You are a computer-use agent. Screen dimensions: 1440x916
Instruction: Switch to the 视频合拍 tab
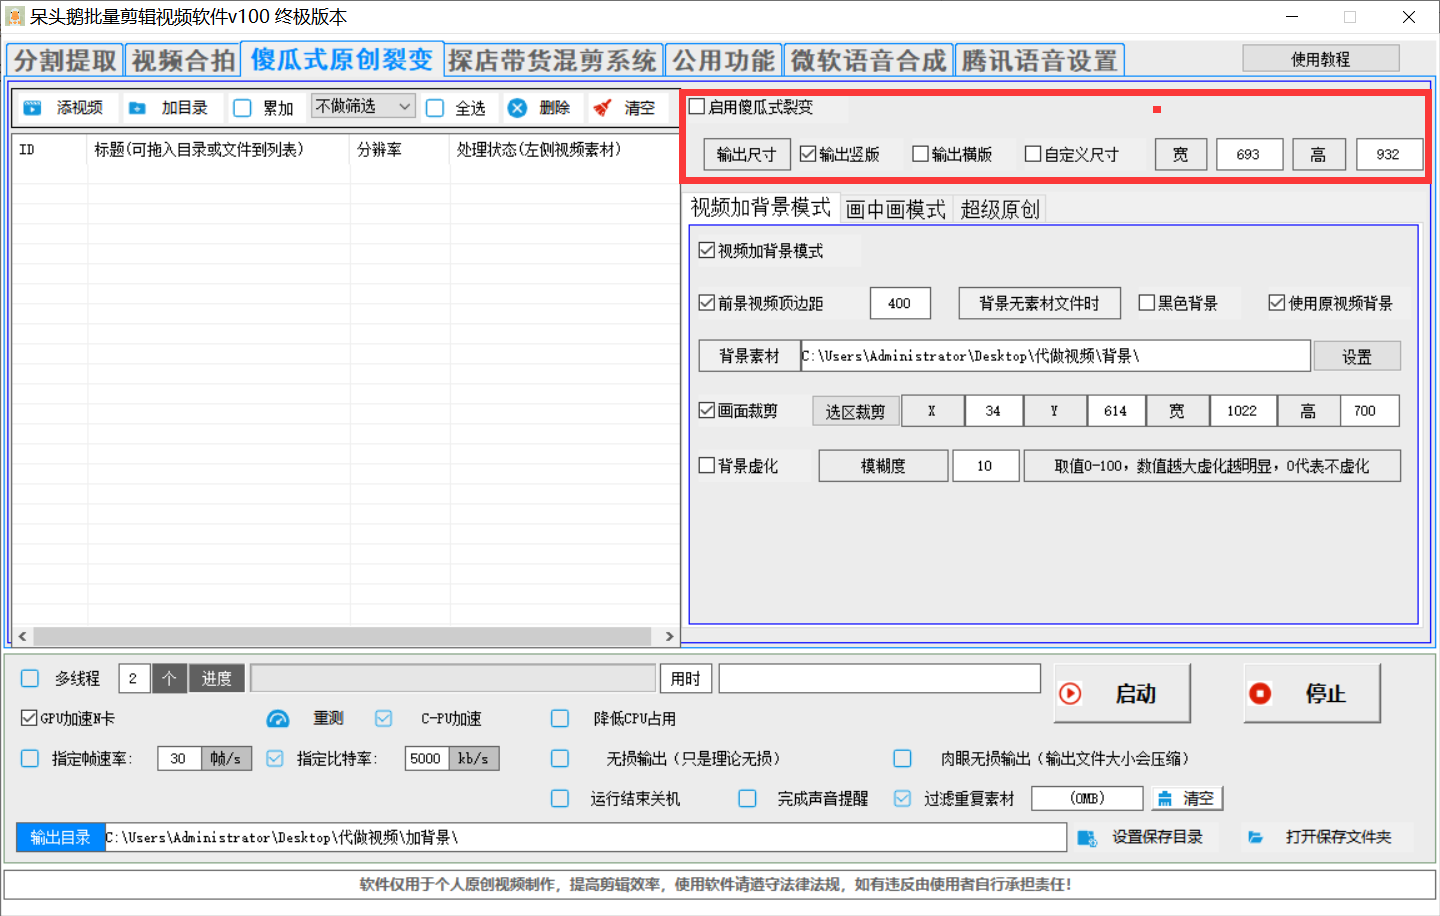click(183, 60)
